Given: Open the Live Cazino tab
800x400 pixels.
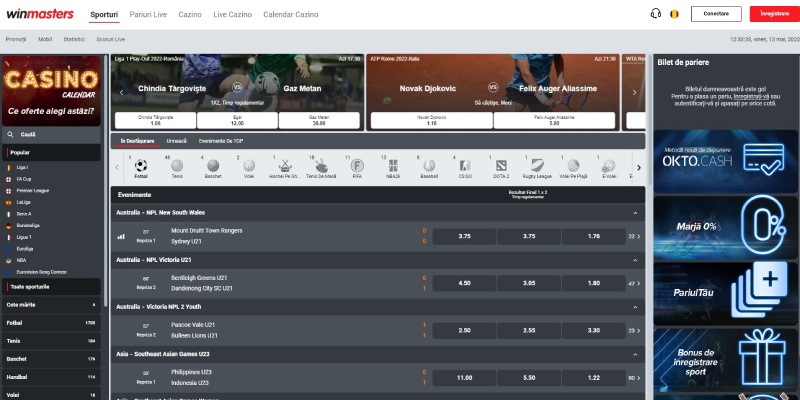Looking at the screenshot, I should click(232, 14).
